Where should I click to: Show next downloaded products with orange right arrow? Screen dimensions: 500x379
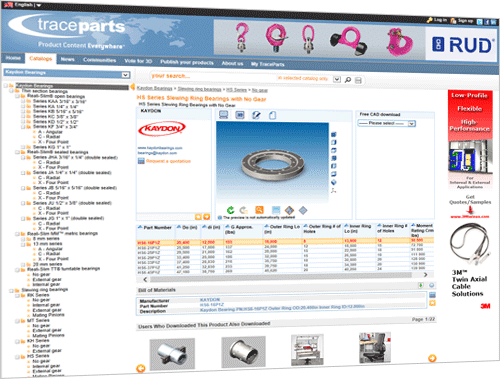coord(432,358)
